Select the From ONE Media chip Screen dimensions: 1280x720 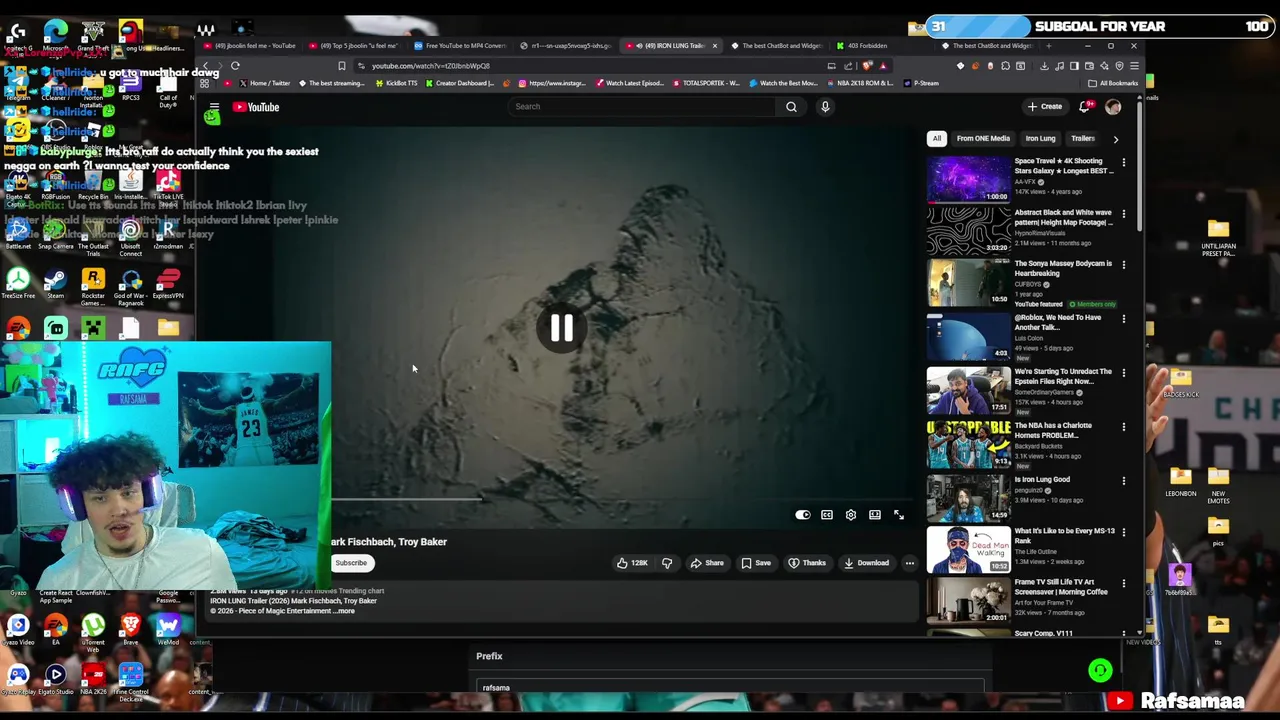[983, 139]
